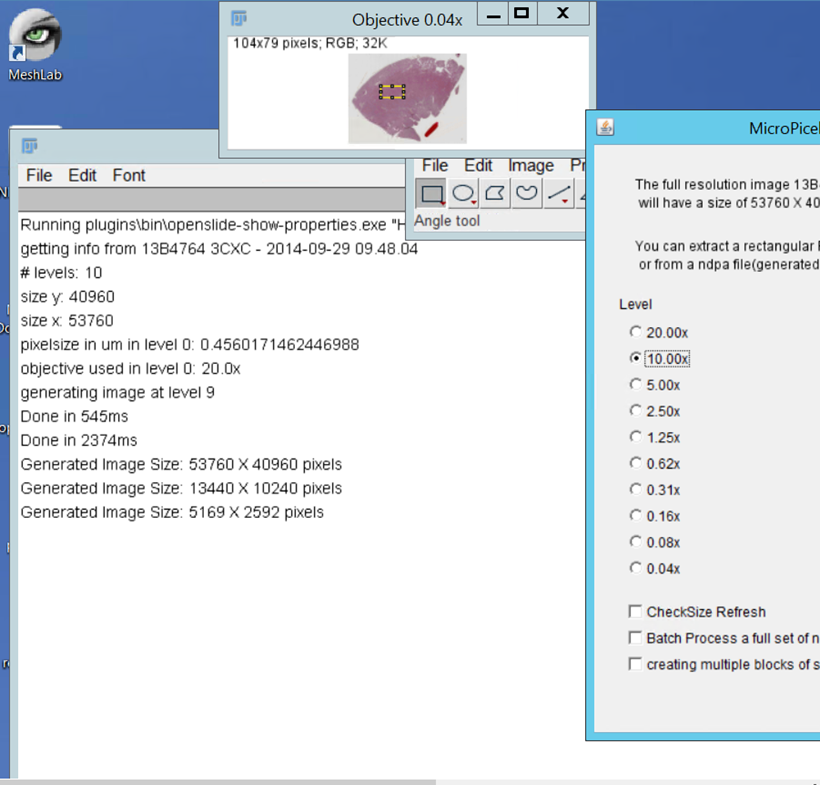Viewport: 820px width, 785px height.
Task: Select the 5.00x level option
Action: point(635,384)
